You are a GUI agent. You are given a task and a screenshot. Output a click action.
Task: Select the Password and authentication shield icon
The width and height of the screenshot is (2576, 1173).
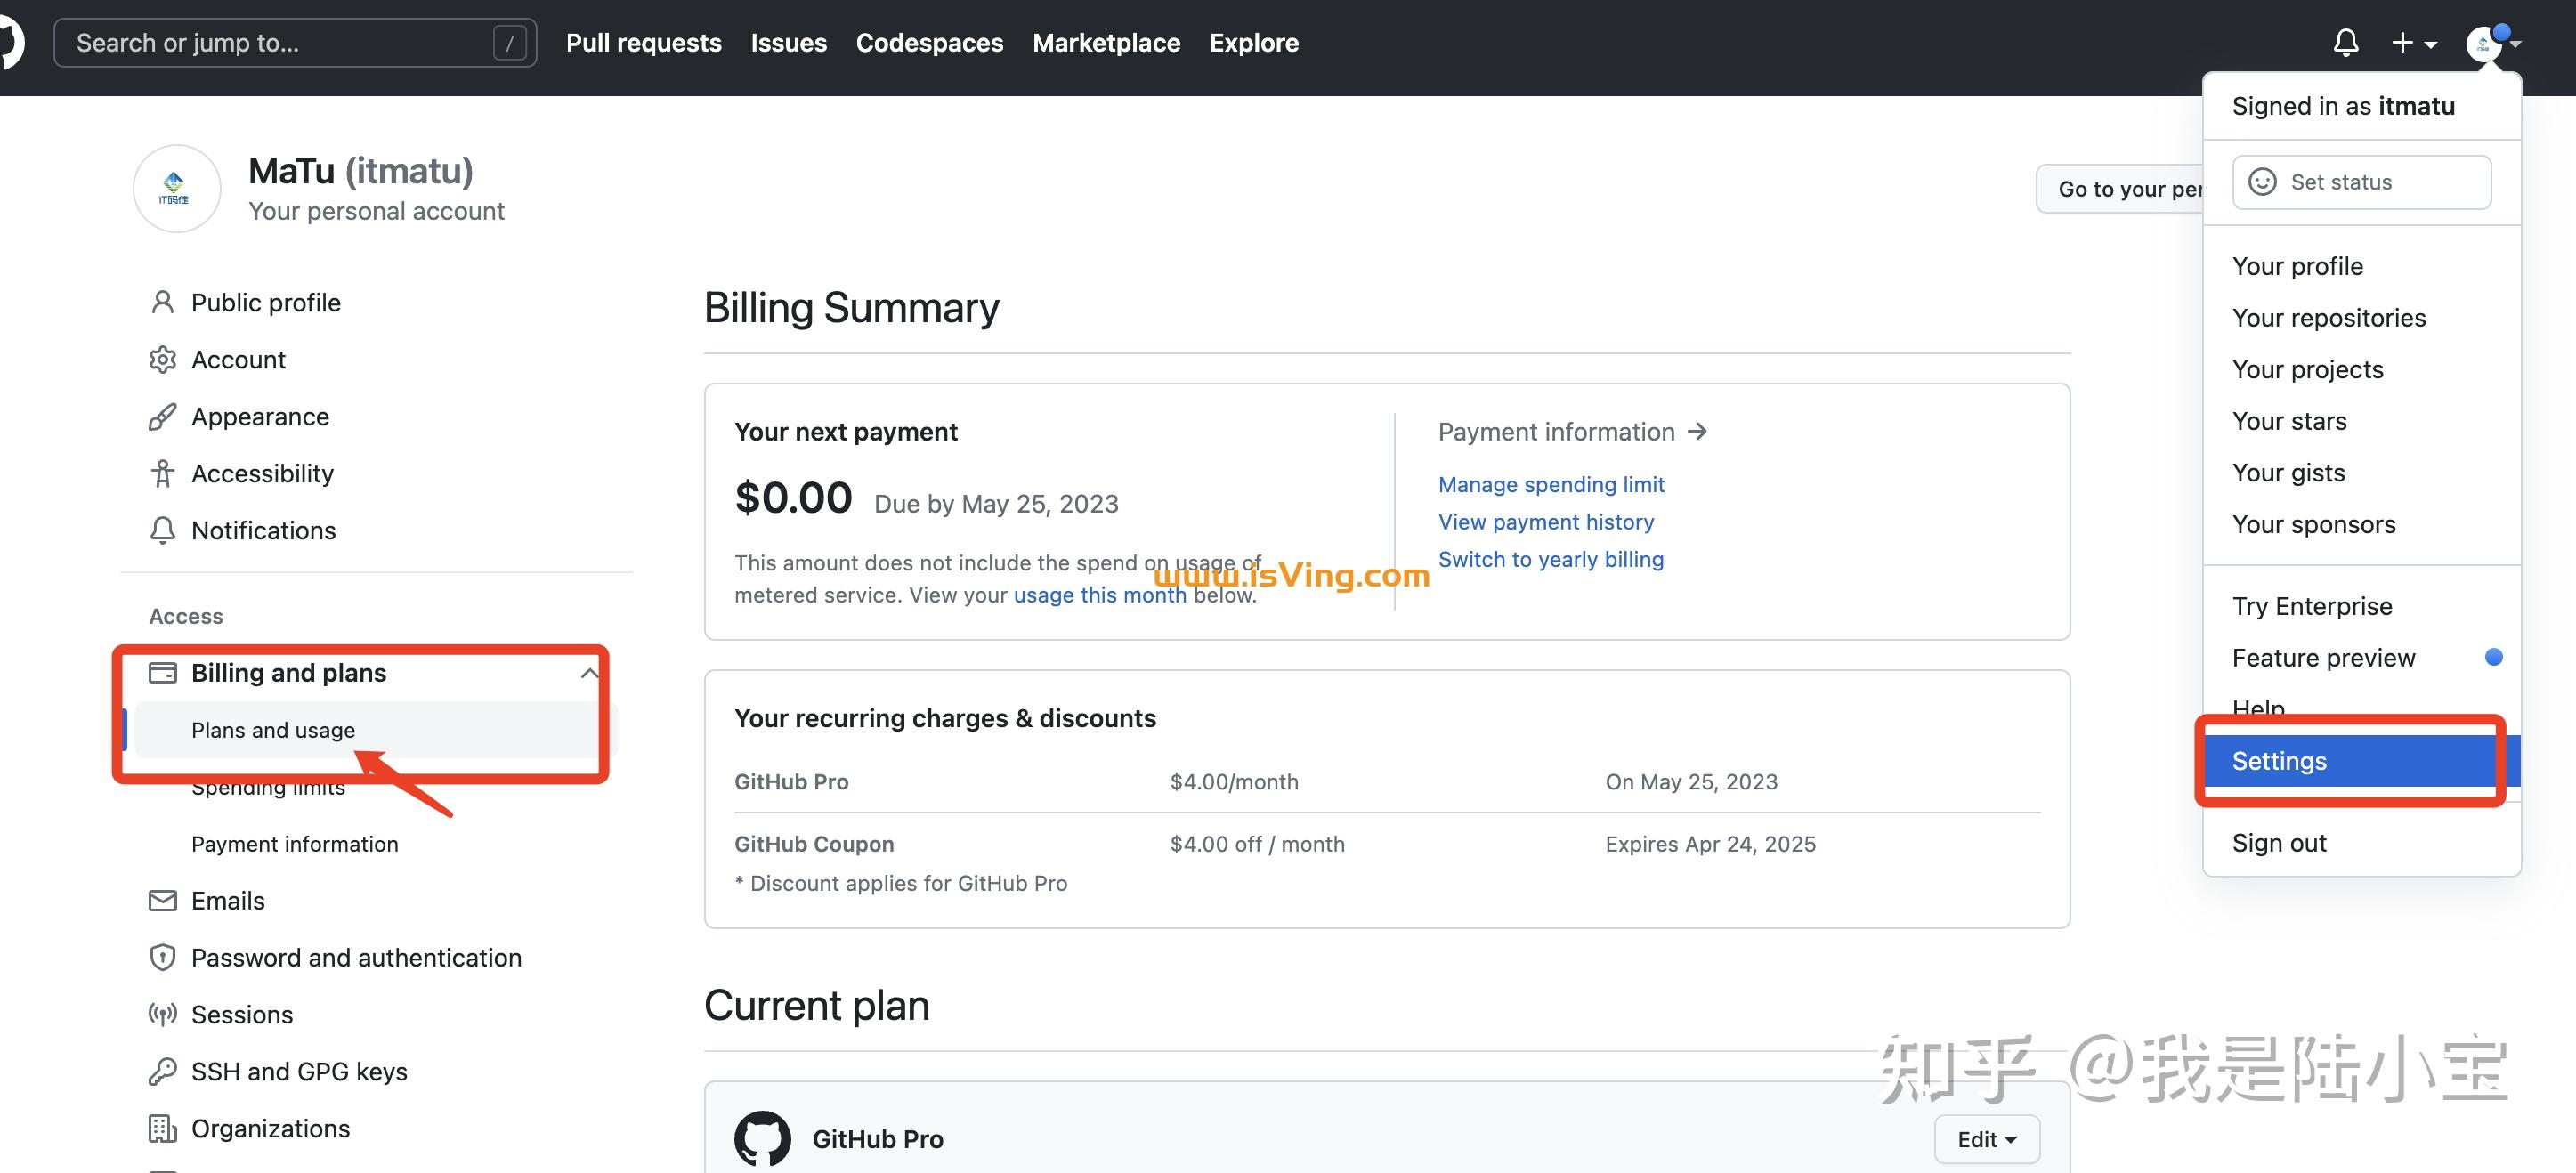162,957
